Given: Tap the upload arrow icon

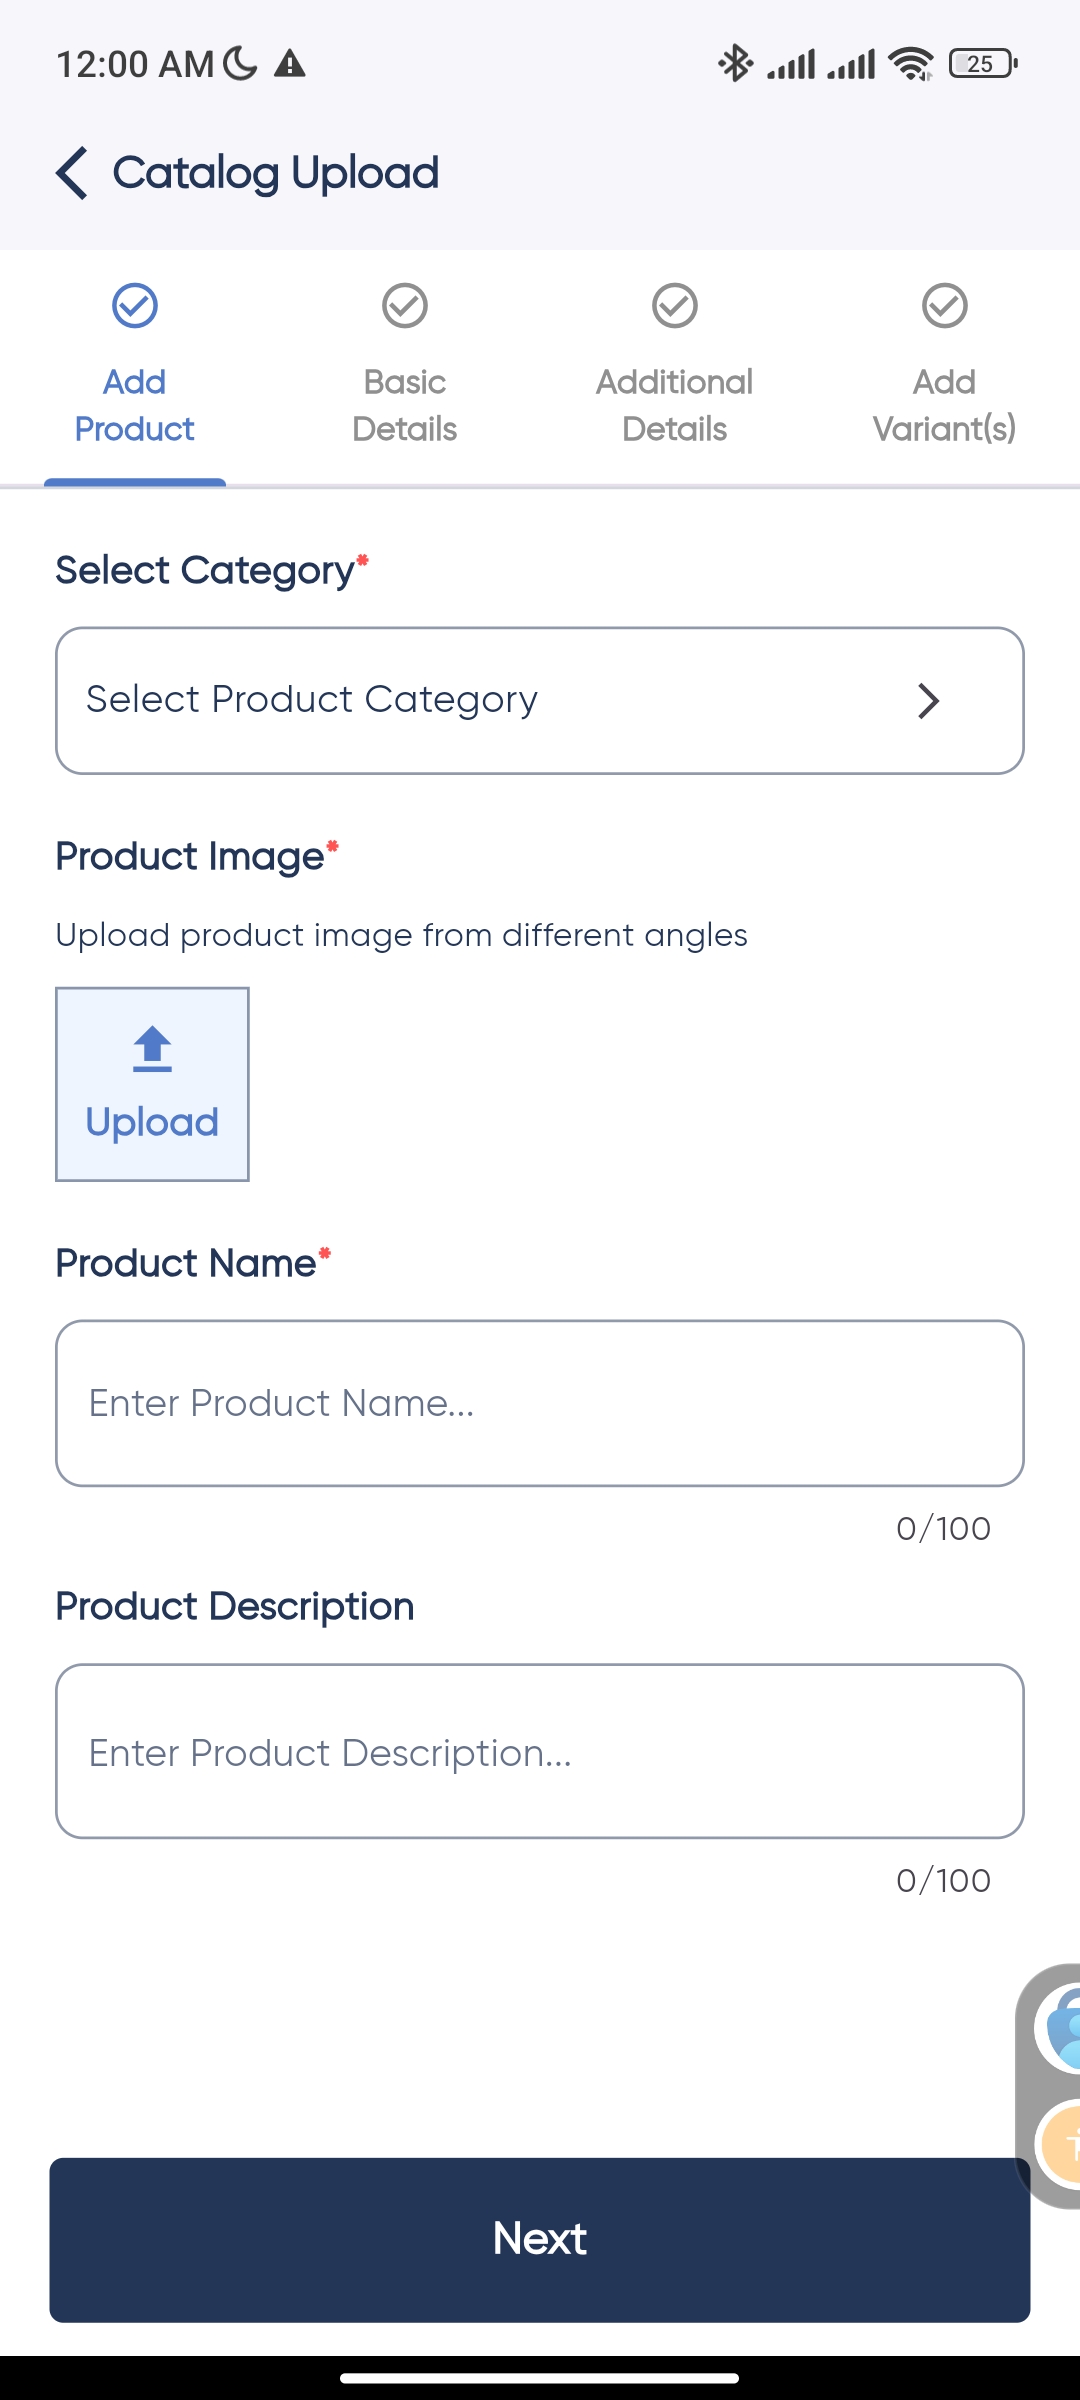Looking at the screenshot, I should (x=152, y=1049).
